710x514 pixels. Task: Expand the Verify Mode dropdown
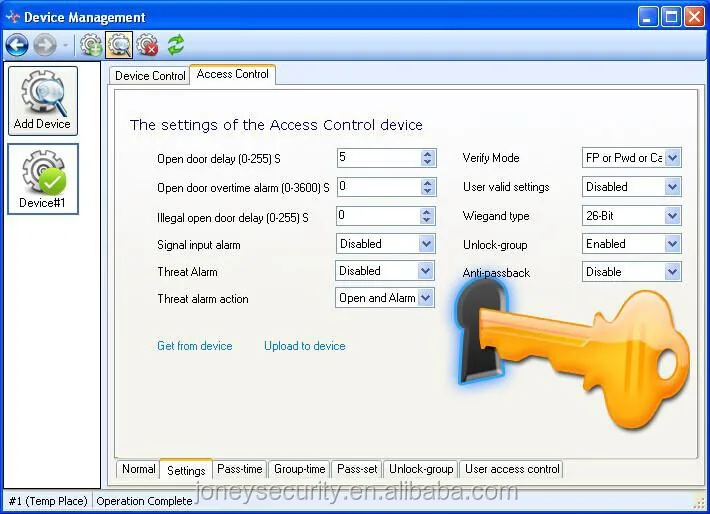[x=672, y=158]
